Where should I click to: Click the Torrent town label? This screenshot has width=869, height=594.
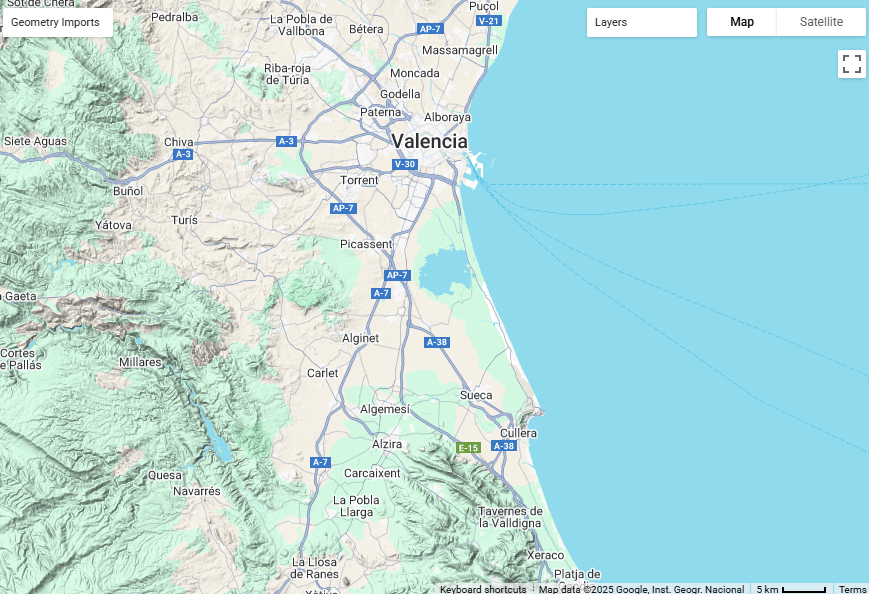pos(359,180)
